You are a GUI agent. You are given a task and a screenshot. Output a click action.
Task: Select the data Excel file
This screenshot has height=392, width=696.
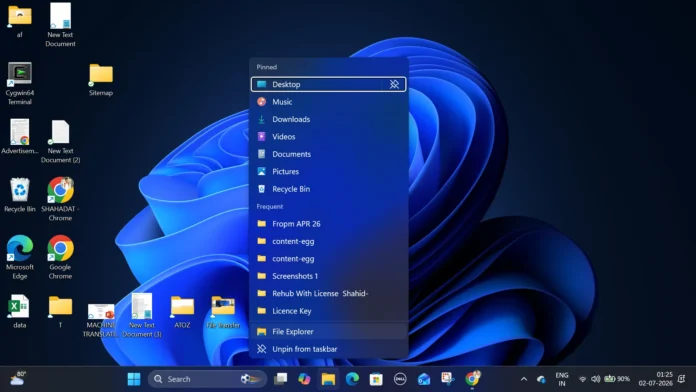[20, 311]
